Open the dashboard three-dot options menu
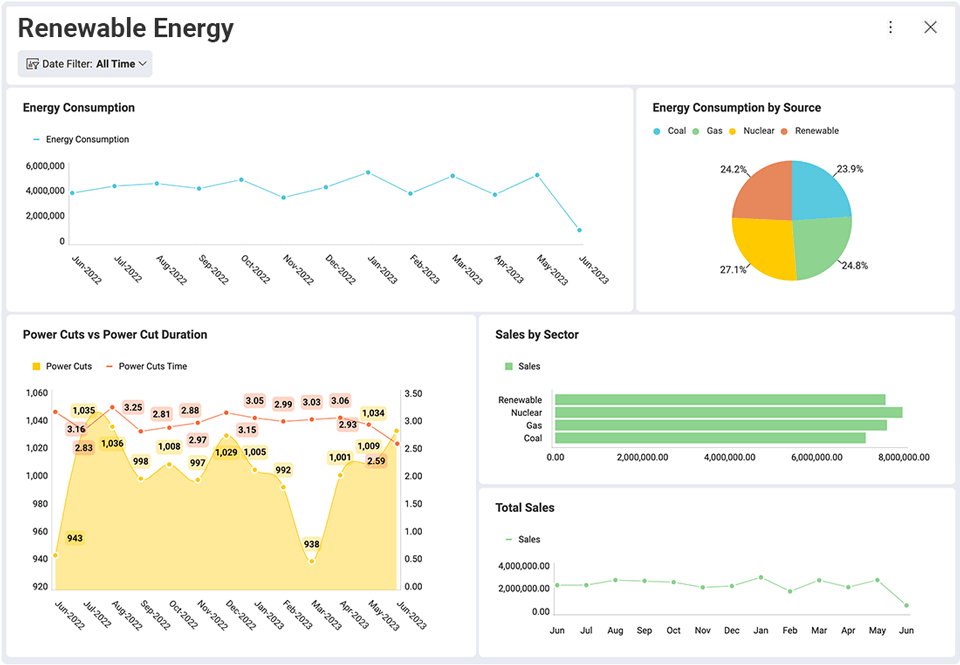 tap(890, 27)
